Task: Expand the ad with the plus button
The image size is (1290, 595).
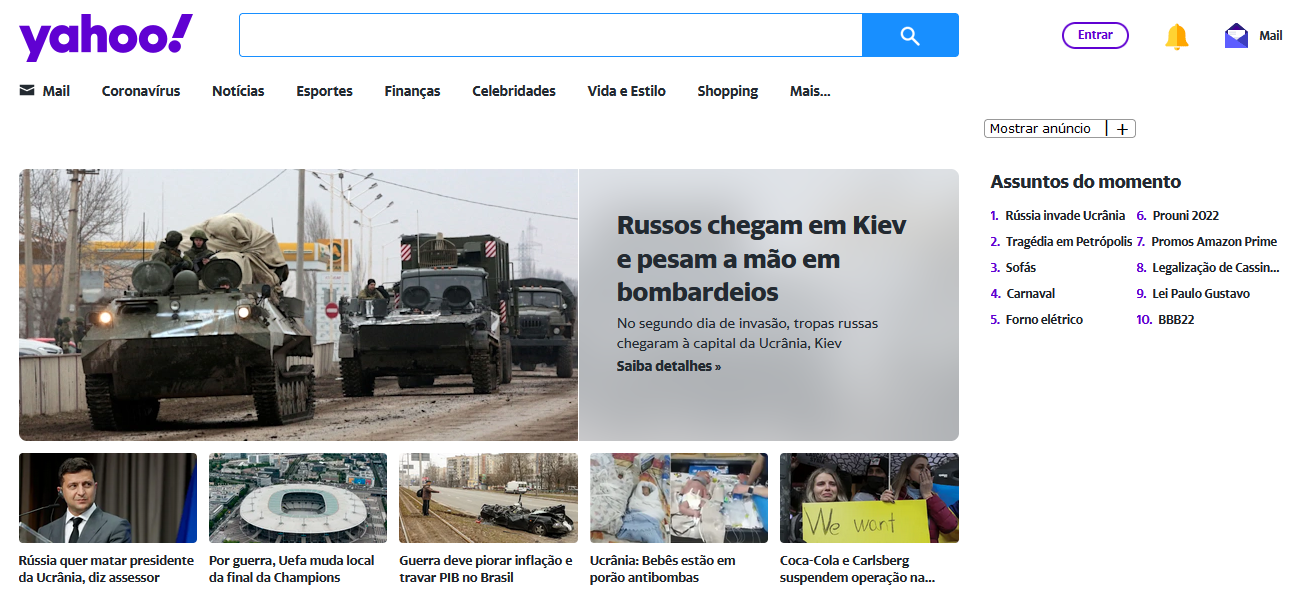Action: tap(1122, 128)
